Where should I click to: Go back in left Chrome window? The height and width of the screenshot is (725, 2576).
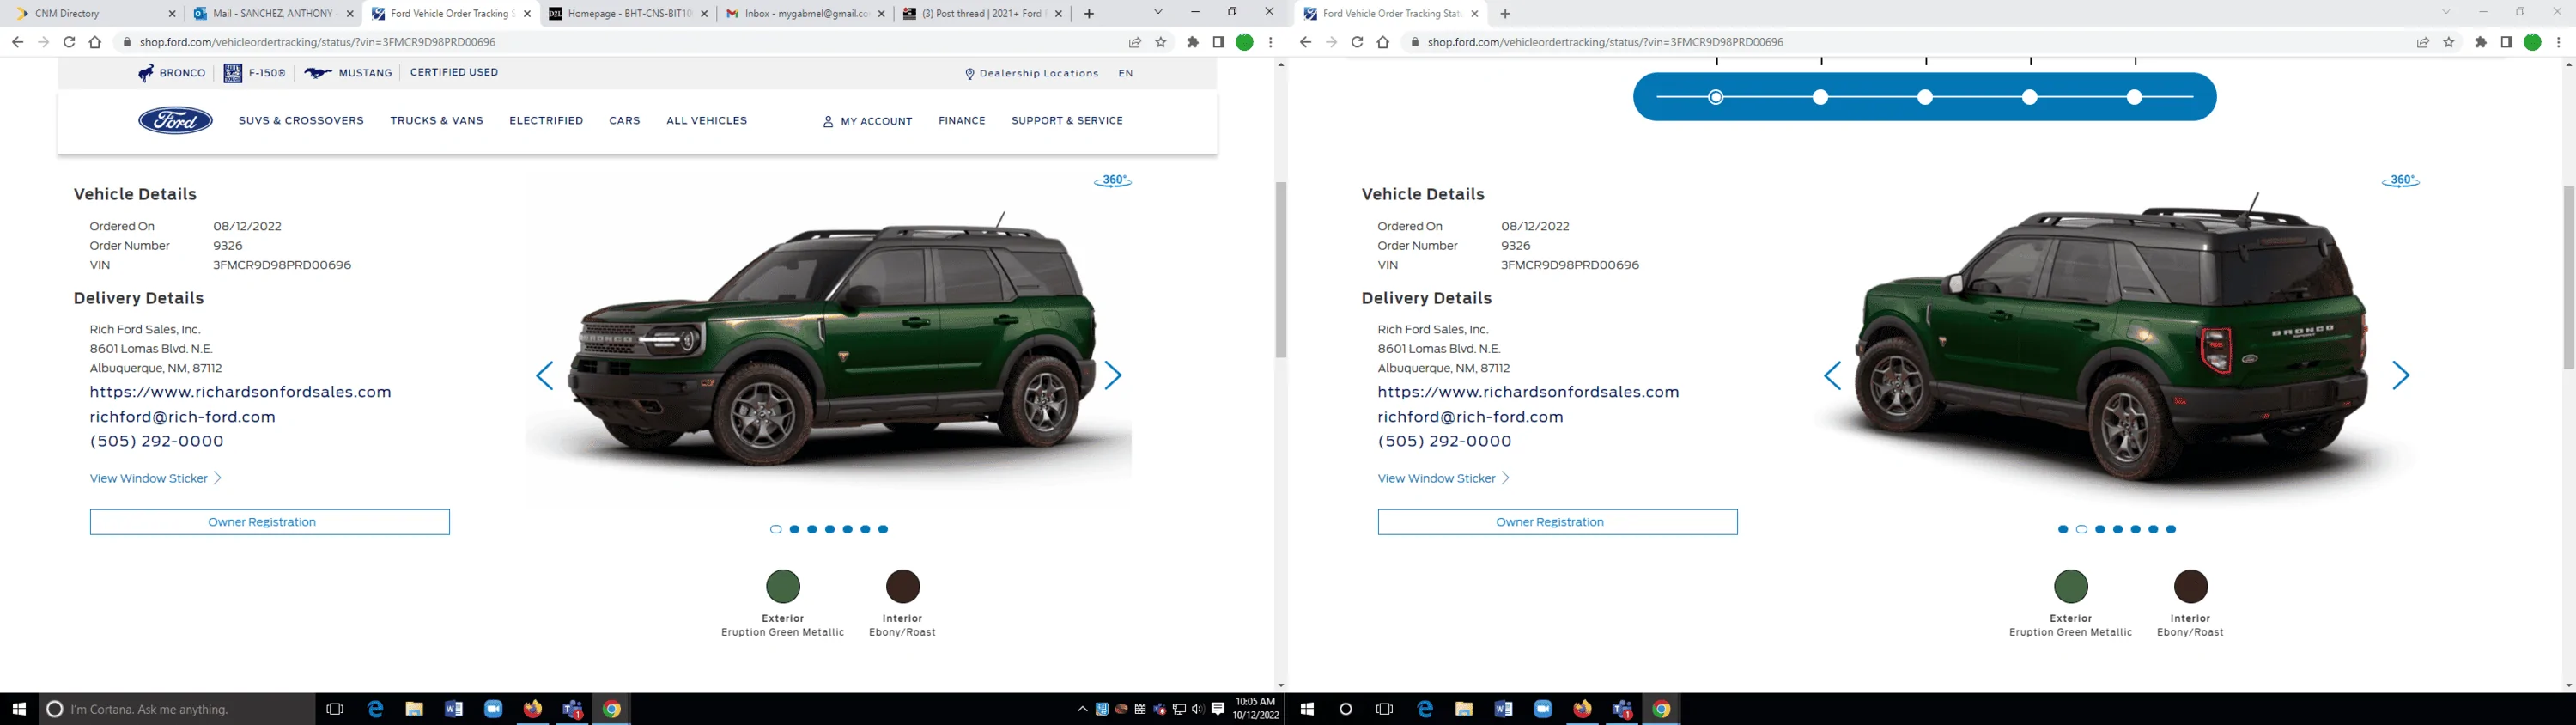click(x=17, y=42)
